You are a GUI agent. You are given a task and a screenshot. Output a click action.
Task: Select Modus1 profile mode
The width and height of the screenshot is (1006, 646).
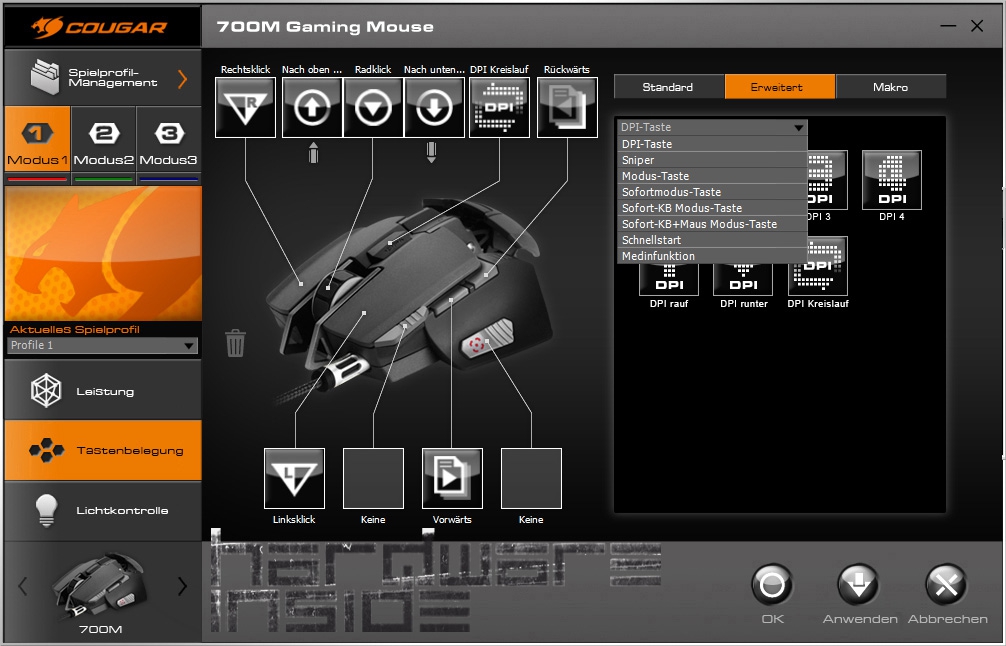point(37,145)
